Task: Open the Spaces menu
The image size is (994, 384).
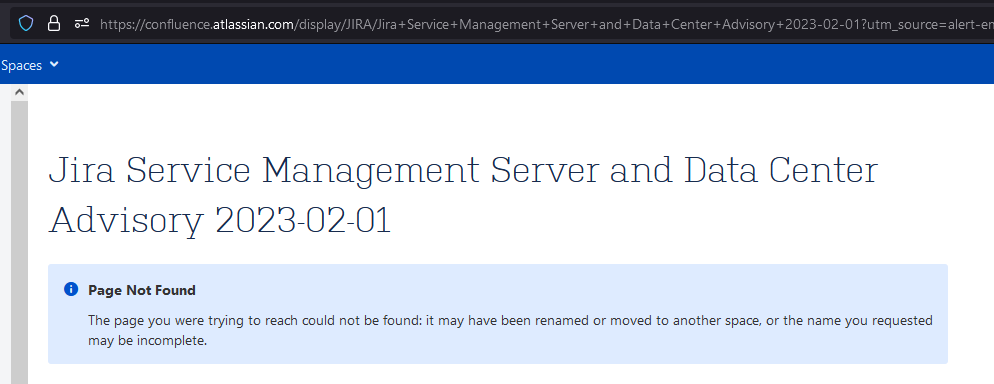Action: [29, 65]
